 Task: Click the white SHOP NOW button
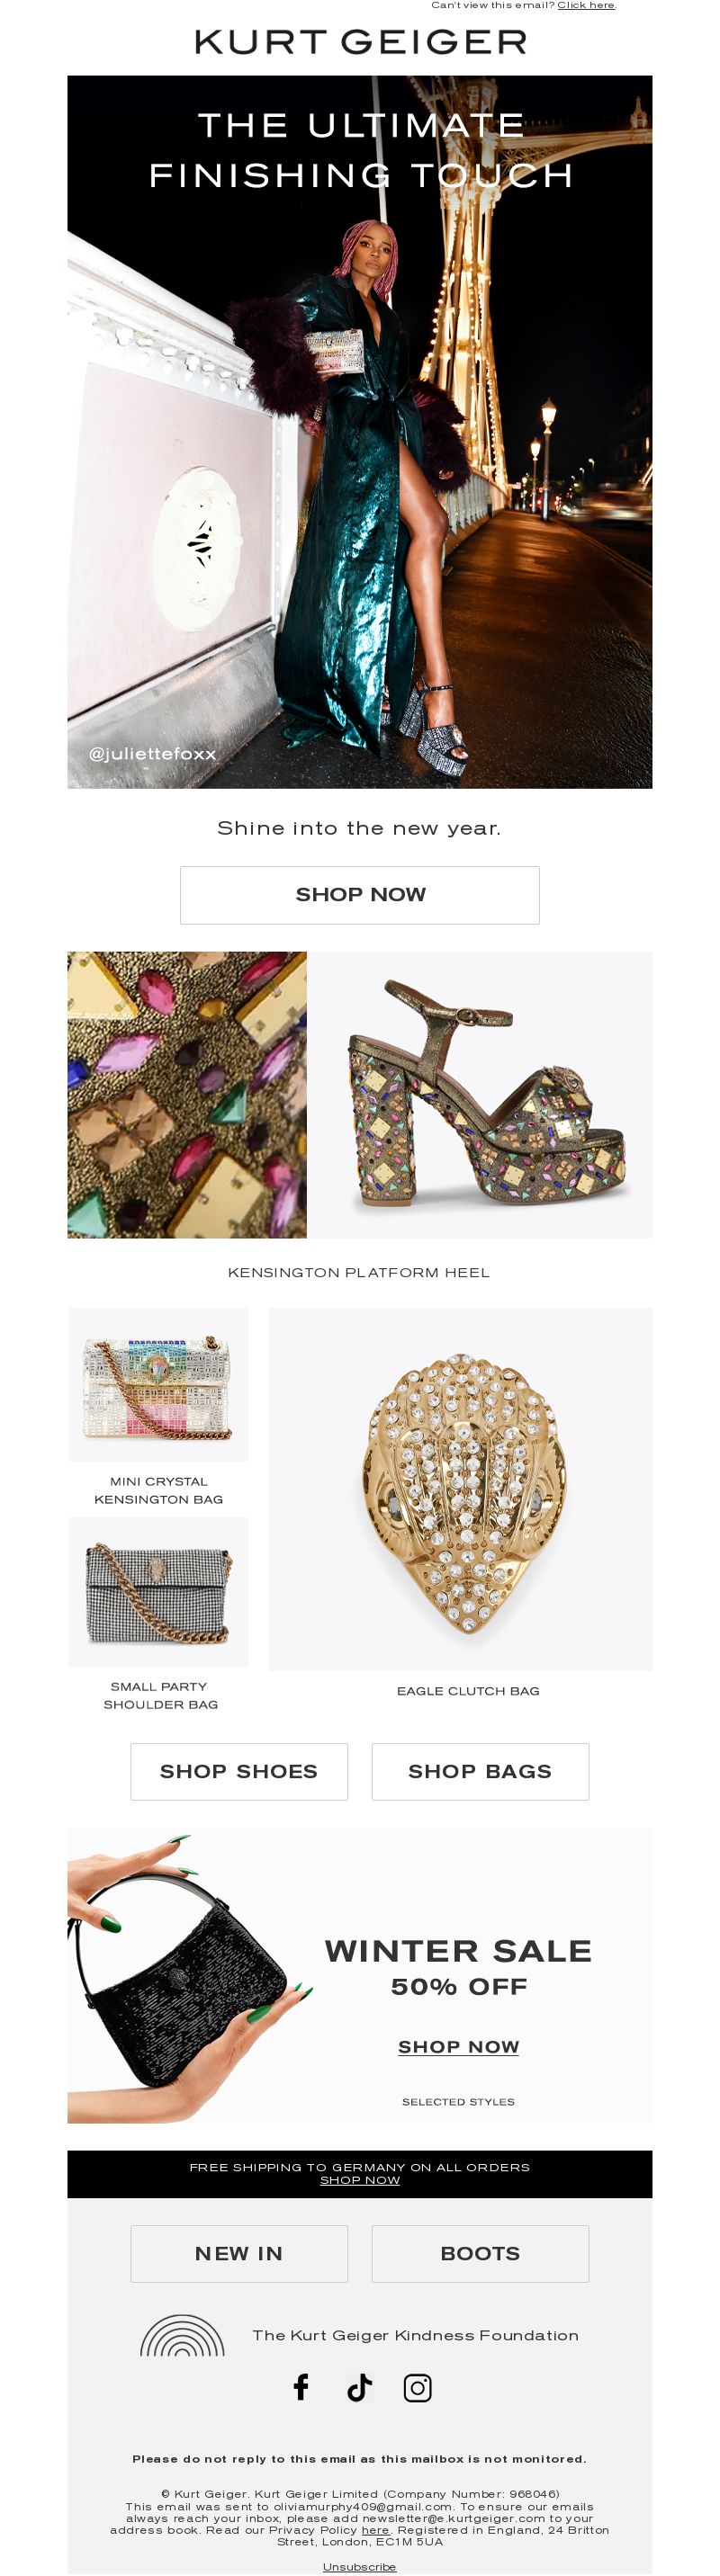point(360,895)
